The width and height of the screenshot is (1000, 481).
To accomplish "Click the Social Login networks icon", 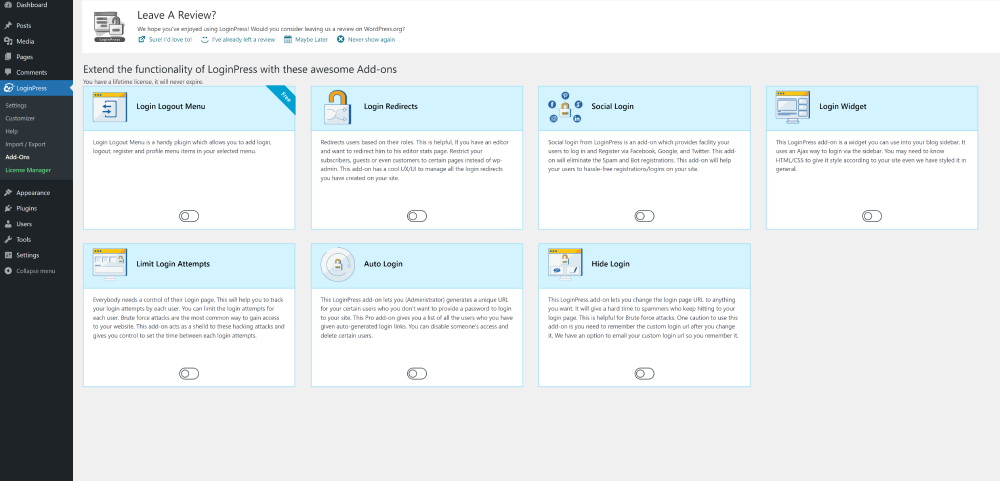I will 565,108.
